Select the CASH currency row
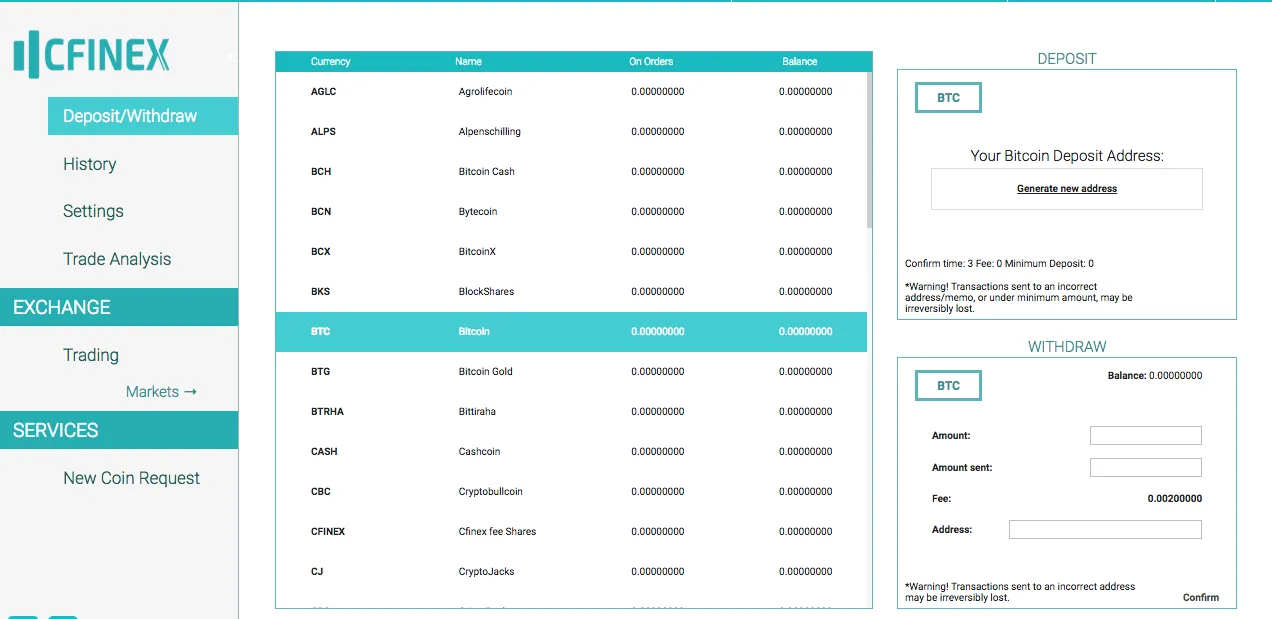 [571, 452]
